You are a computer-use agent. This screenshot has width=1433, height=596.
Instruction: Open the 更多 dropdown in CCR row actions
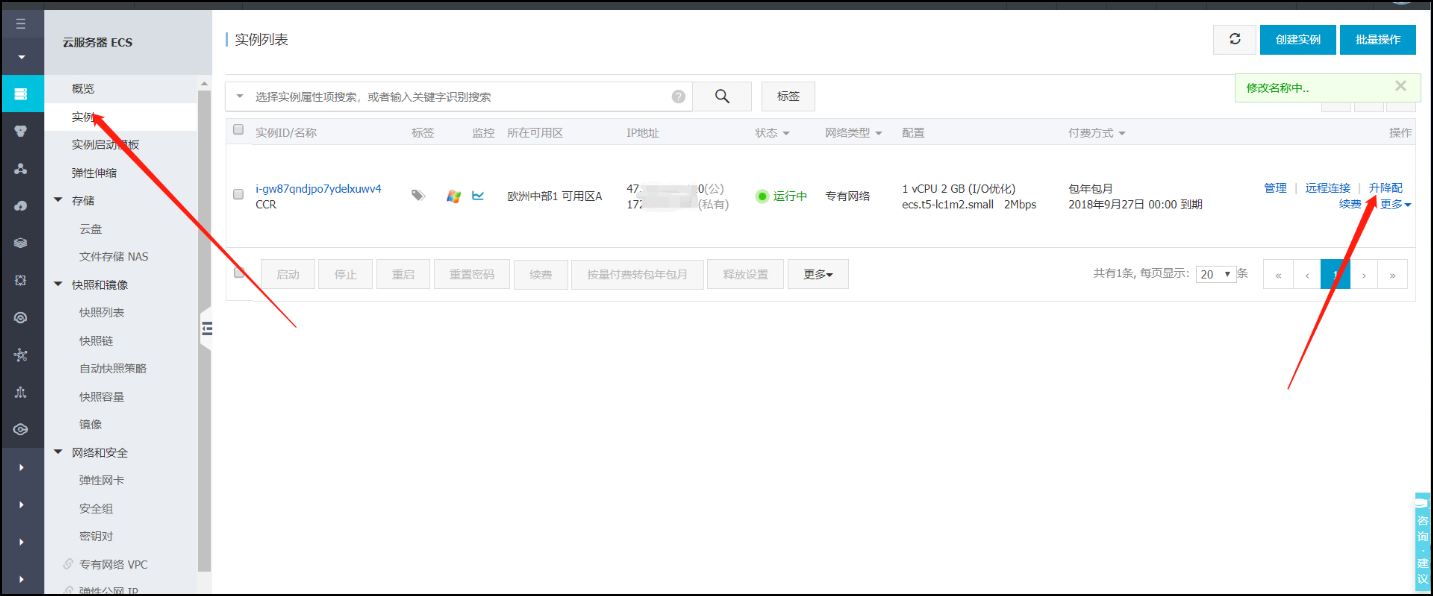(1396, 204)
